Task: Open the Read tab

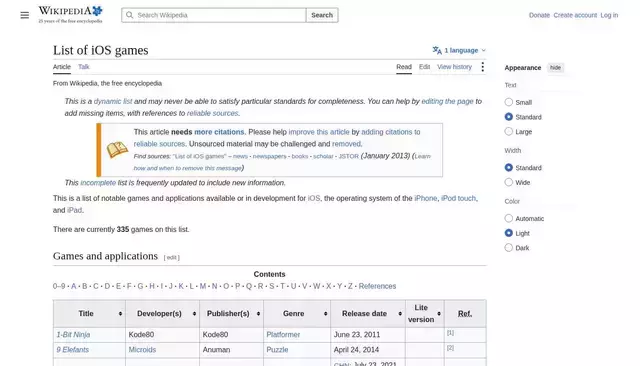Action: point(404,67)
